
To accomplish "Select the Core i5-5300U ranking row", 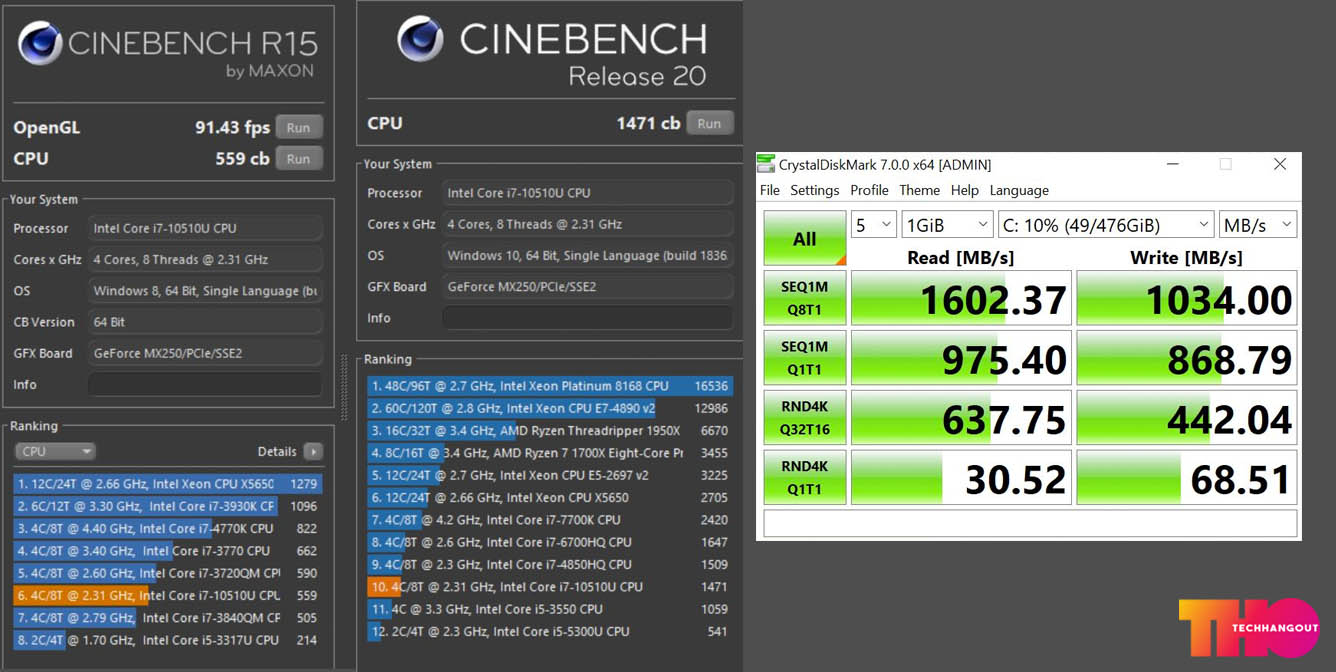I will pos(550,631).
